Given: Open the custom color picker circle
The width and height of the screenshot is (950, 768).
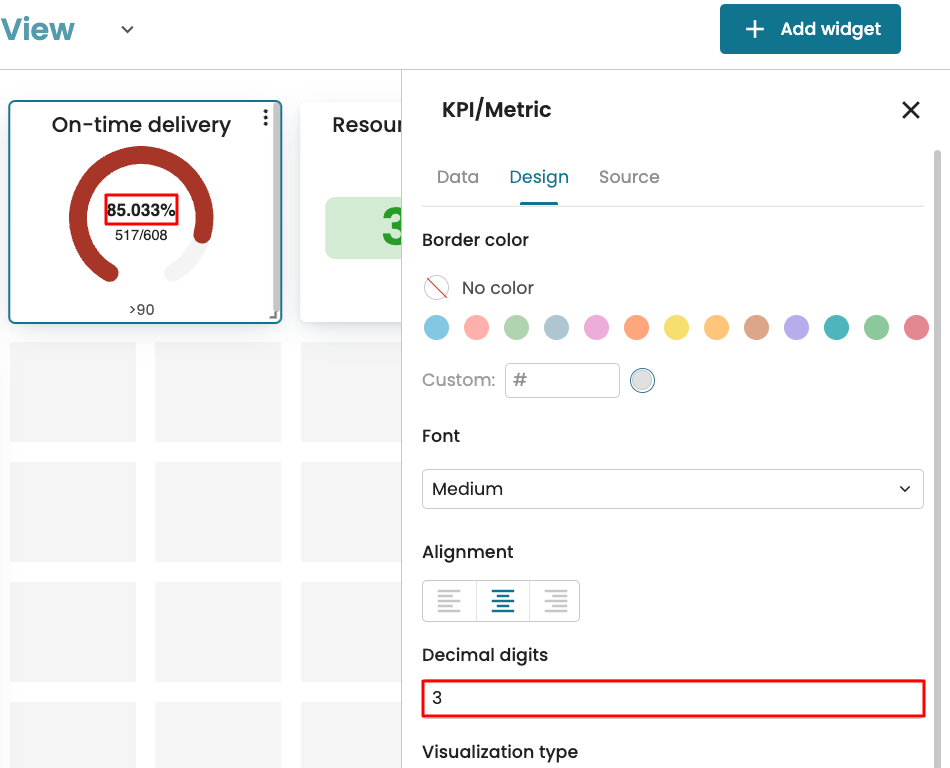Looking at the screenshot, I should pyautogui.click(x=642, y=380).
